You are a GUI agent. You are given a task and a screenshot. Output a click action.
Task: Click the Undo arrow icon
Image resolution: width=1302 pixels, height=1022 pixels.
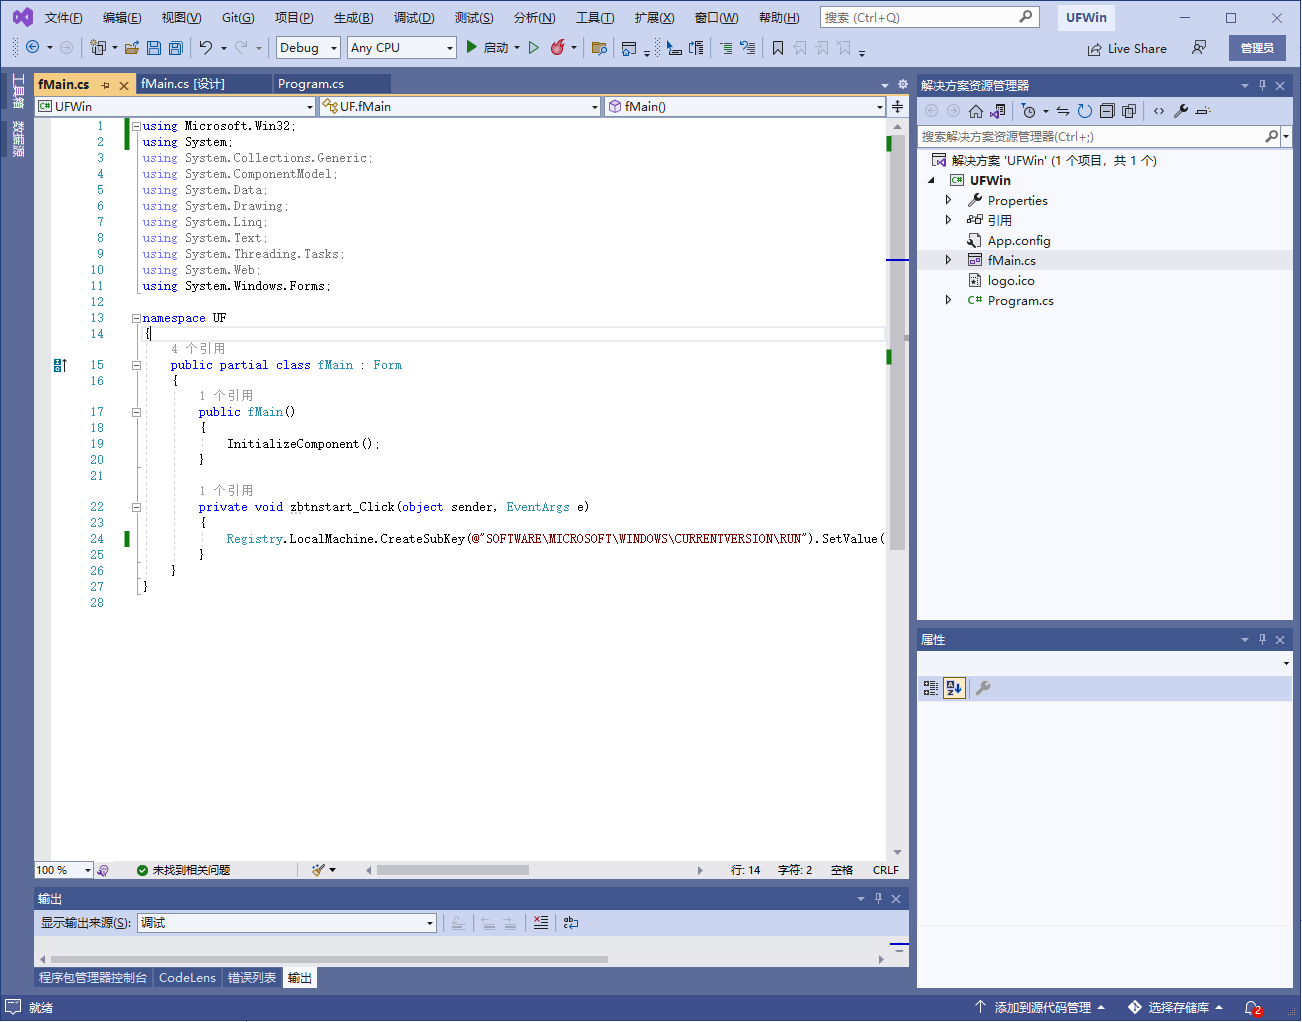pos(206,47)
